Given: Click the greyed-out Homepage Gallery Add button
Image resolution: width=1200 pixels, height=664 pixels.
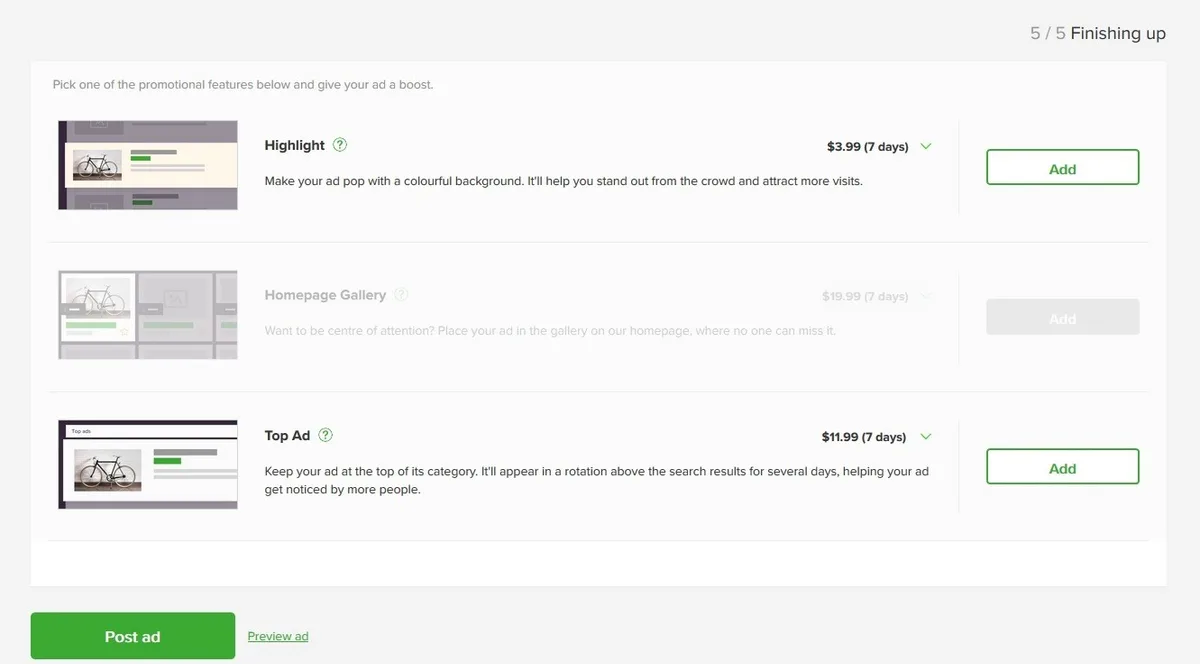Looking at the screenshot, I should pyautogui.click(x=1062, y=317).
